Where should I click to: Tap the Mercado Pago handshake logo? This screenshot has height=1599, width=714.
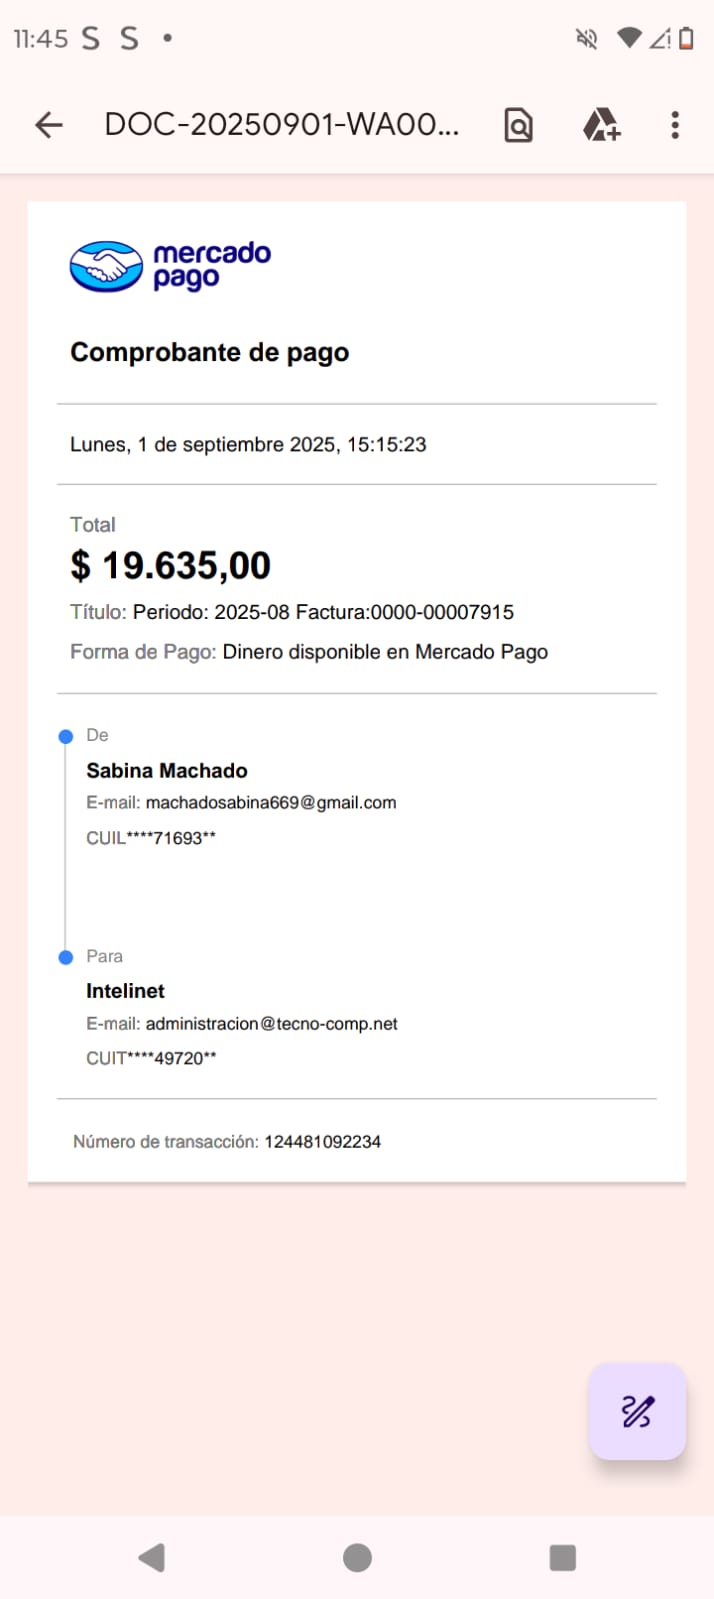(x=106, y=266)
